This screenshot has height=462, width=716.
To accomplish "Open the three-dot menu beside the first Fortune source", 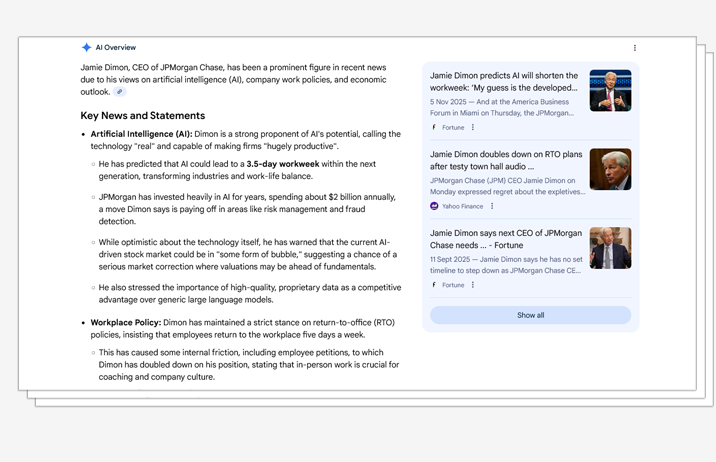I will (x=473, y=127).
